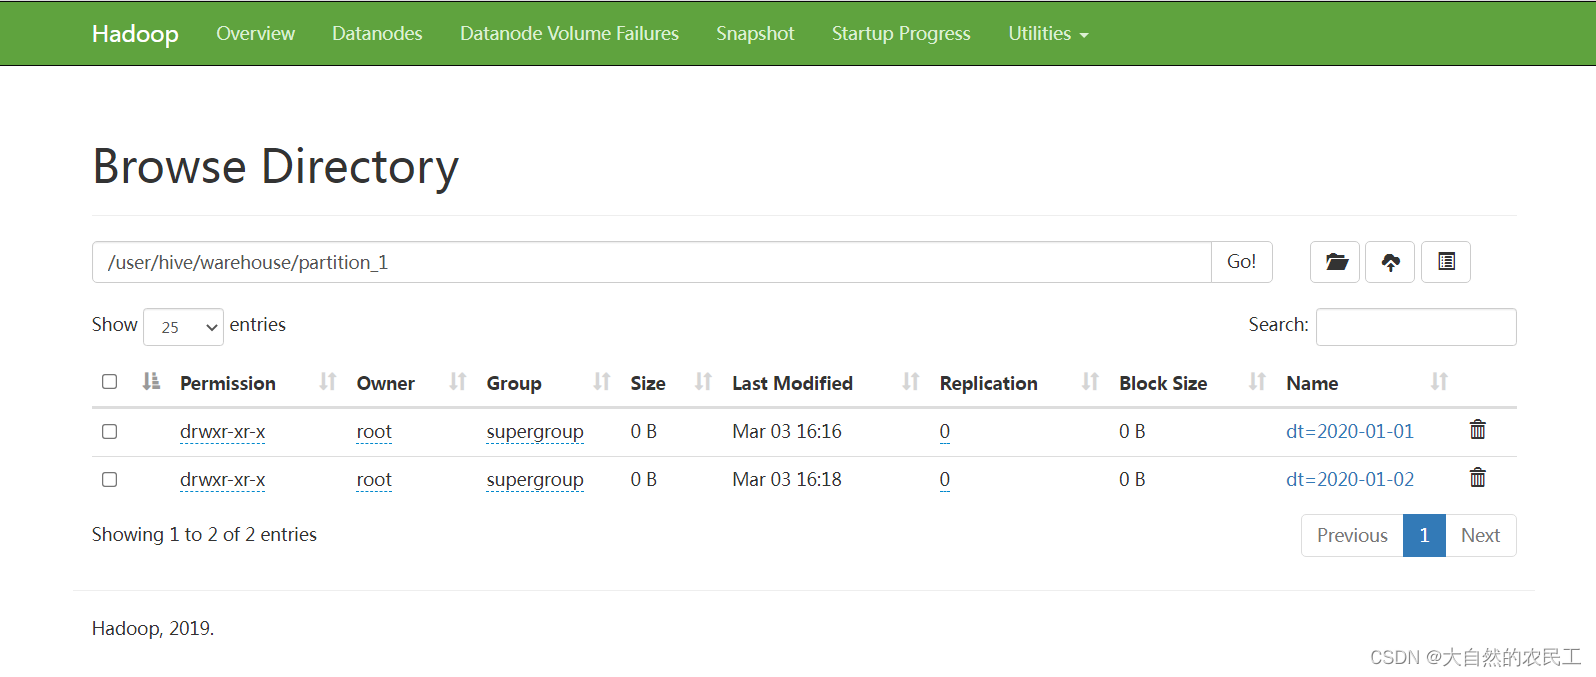Click the Previous page button

pyautogui.click(x=1352, y=535)
